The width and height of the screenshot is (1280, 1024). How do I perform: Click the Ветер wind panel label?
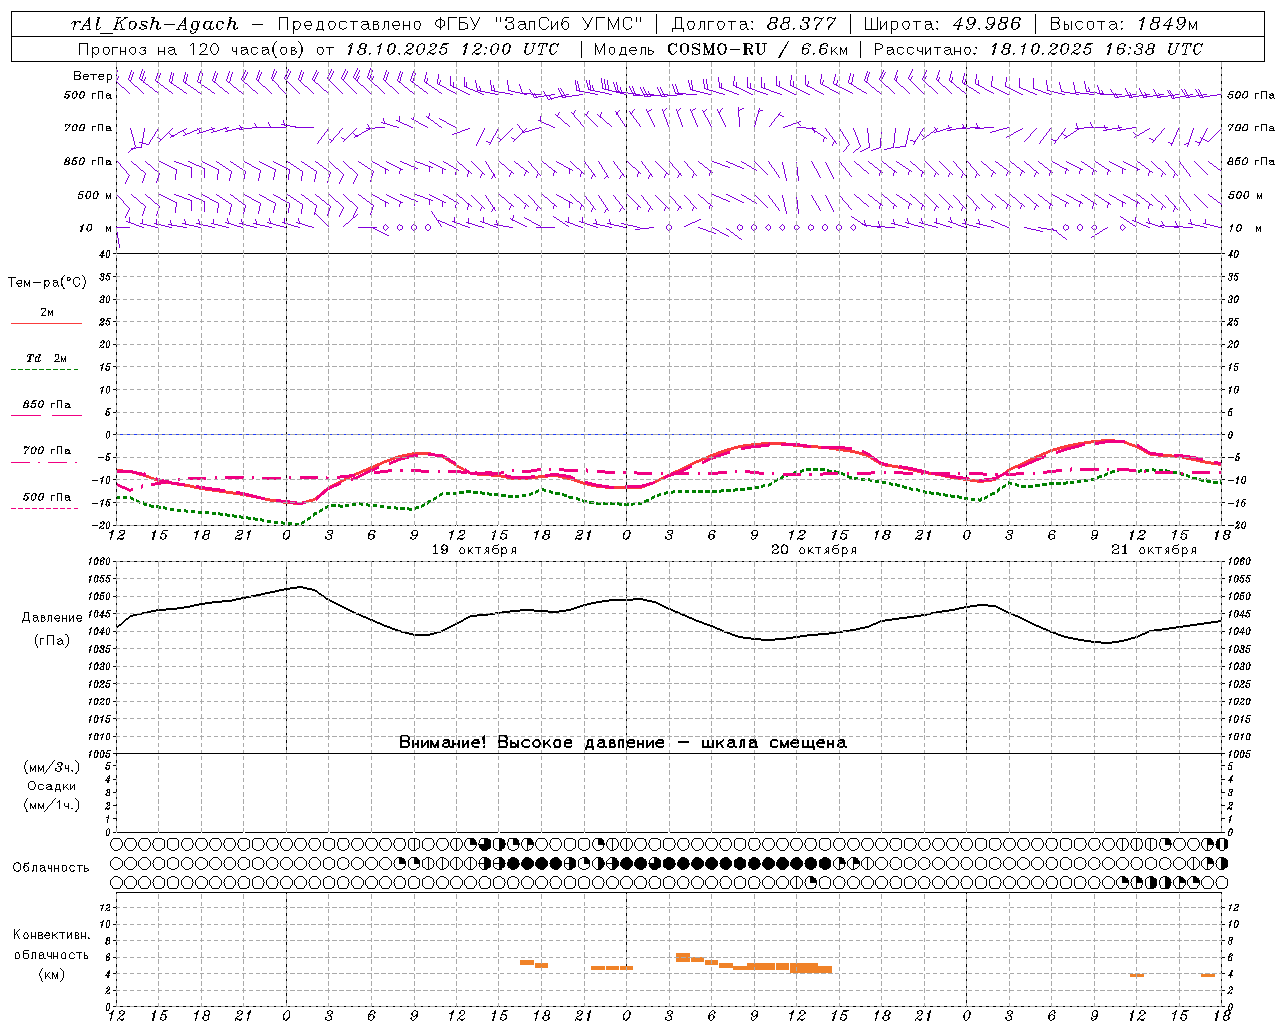[93, 76]
